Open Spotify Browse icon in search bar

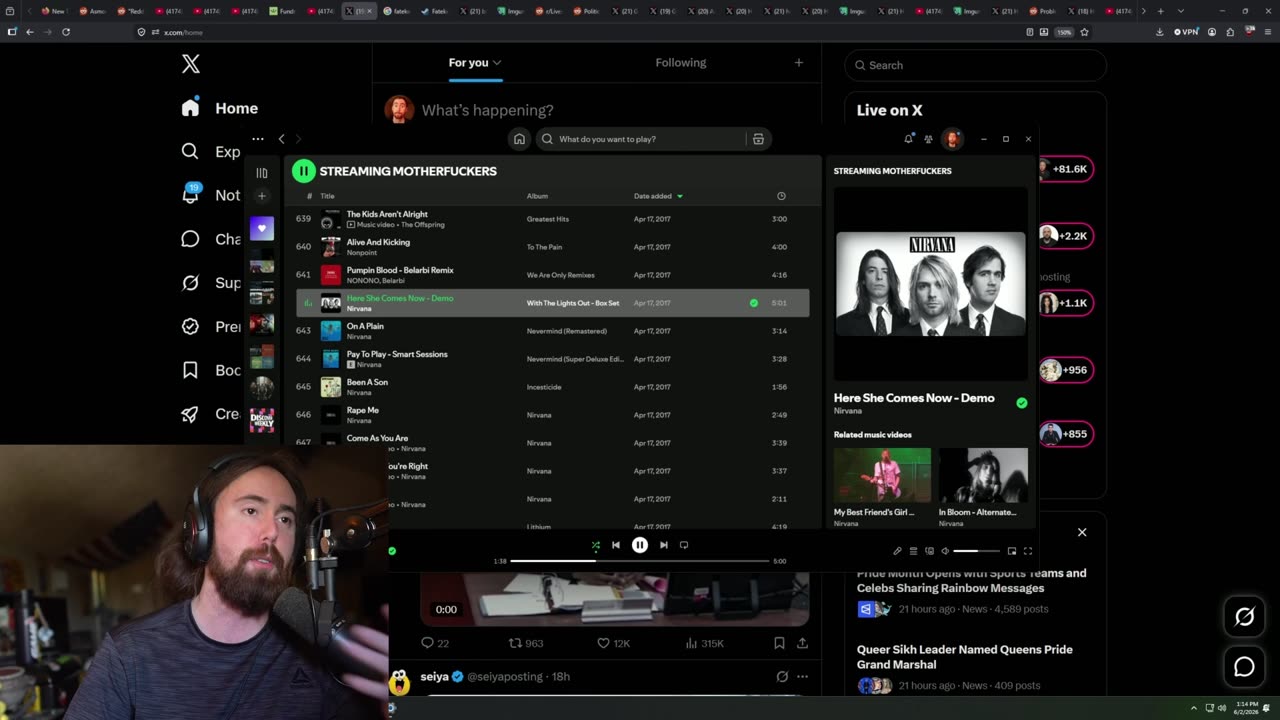point(758,139)
